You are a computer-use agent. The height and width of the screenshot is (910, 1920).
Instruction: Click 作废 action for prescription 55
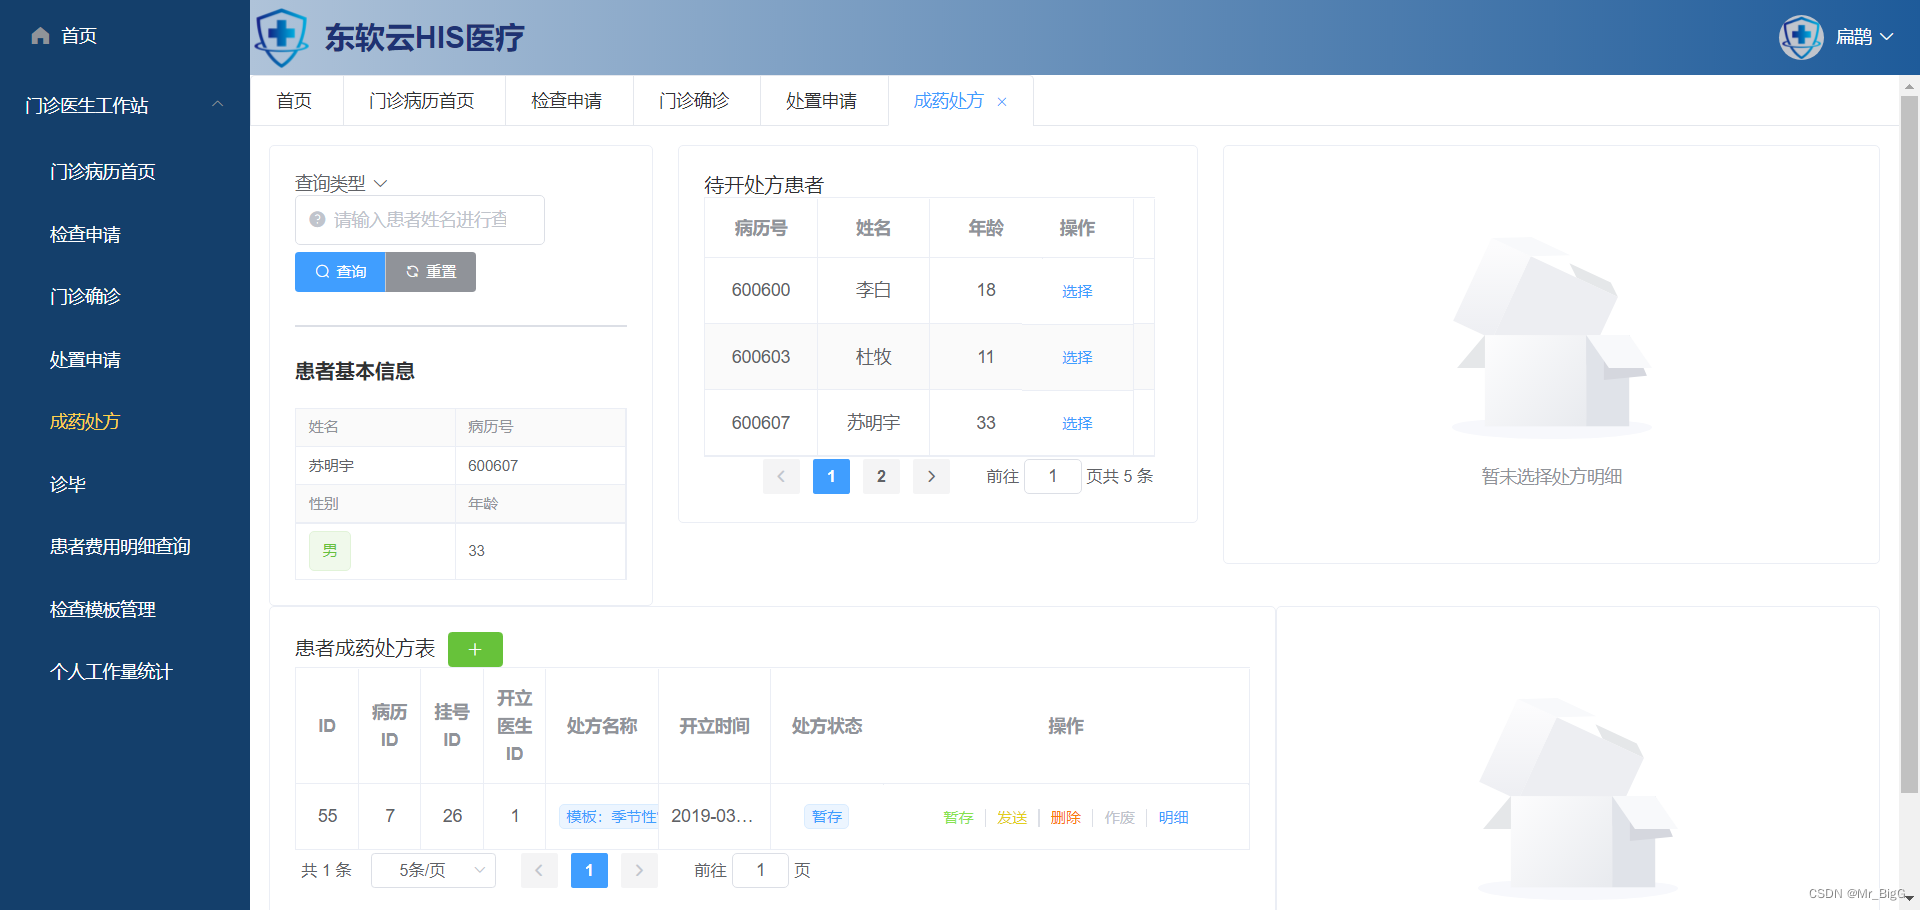[x=1120, y=818]
